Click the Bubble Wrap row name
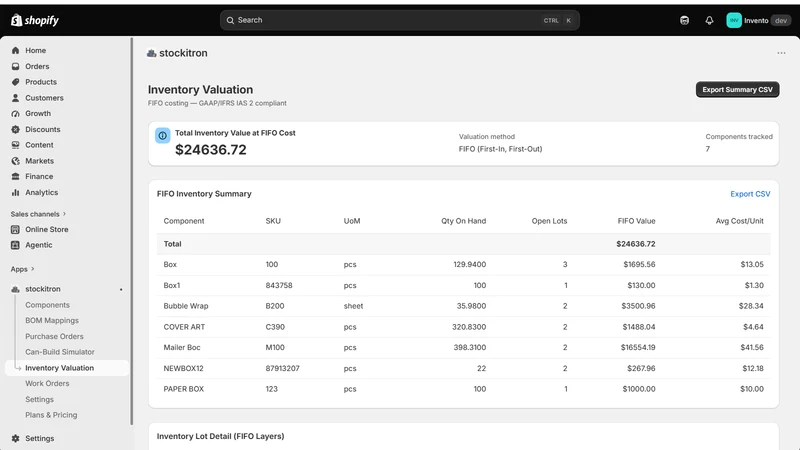Image resolution: width=800 pixels, height=450 pixels. (186, 306)
